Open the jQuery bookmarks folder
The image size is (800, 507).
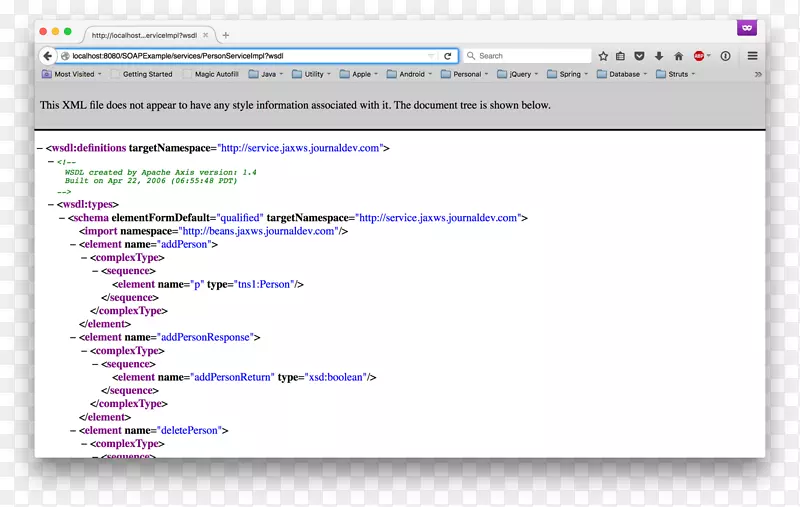tap(517, 74)
